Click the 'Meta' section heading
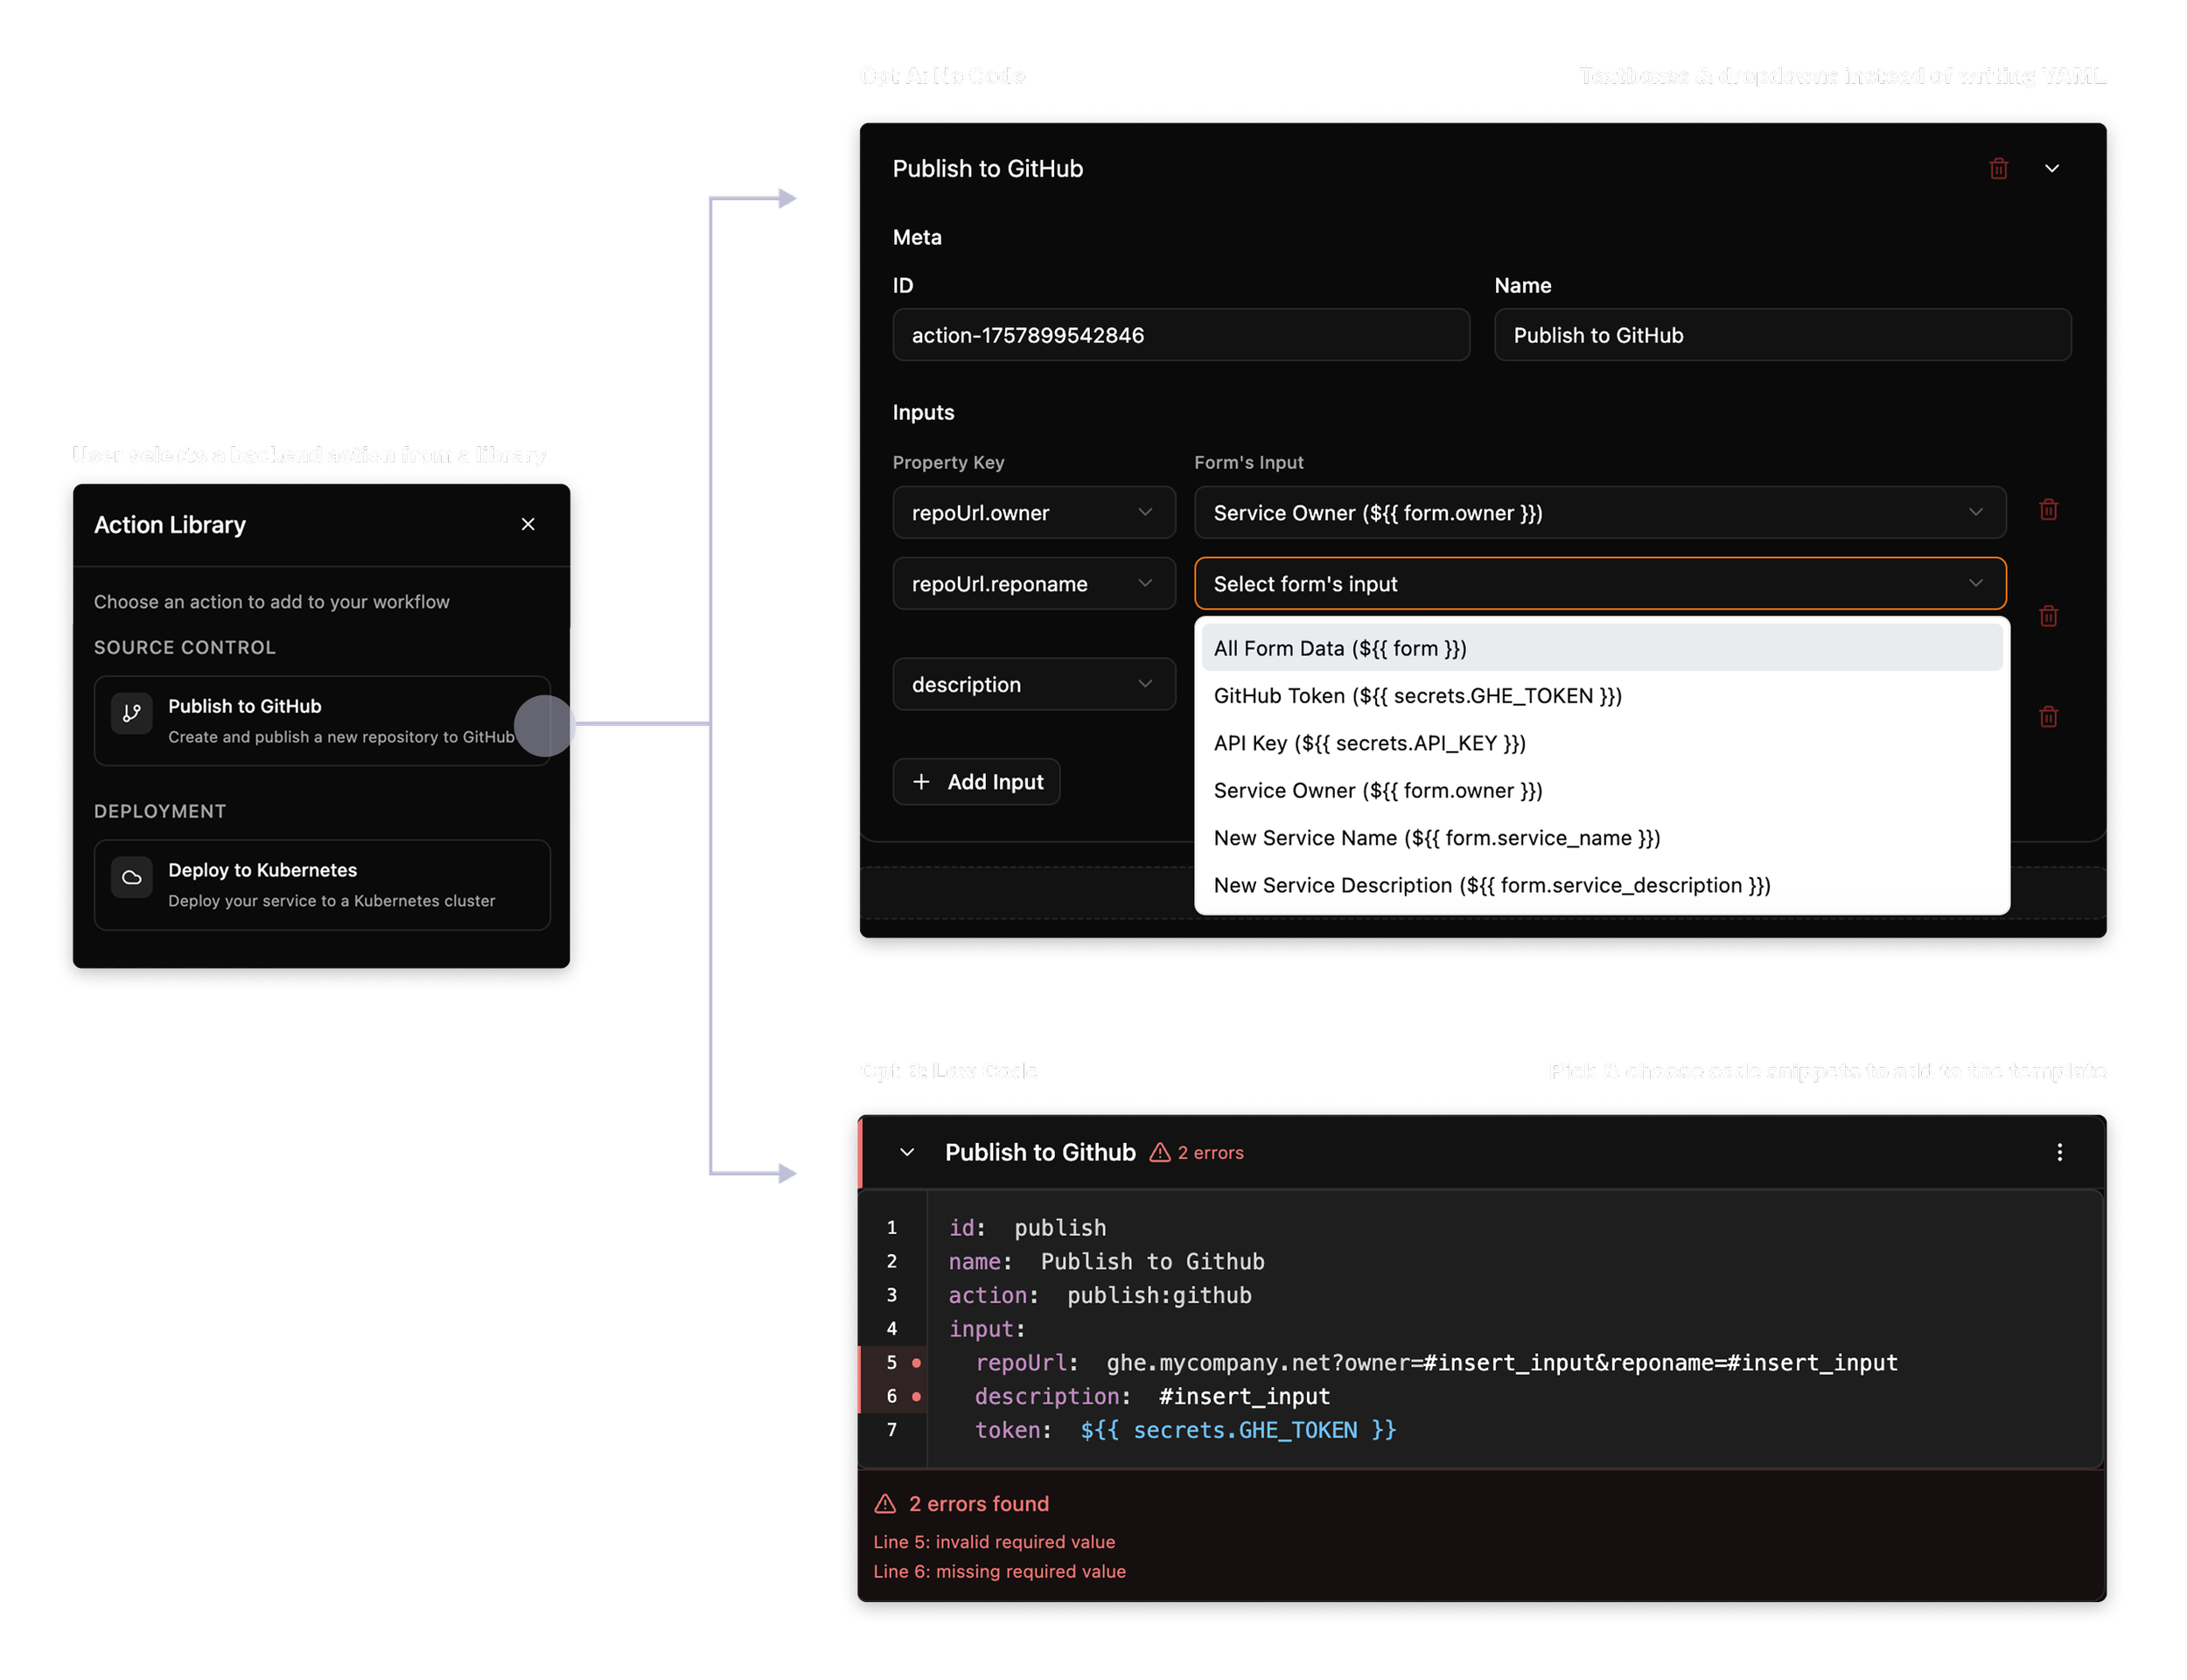2187x1680 pixels. (x=917, y=237)
